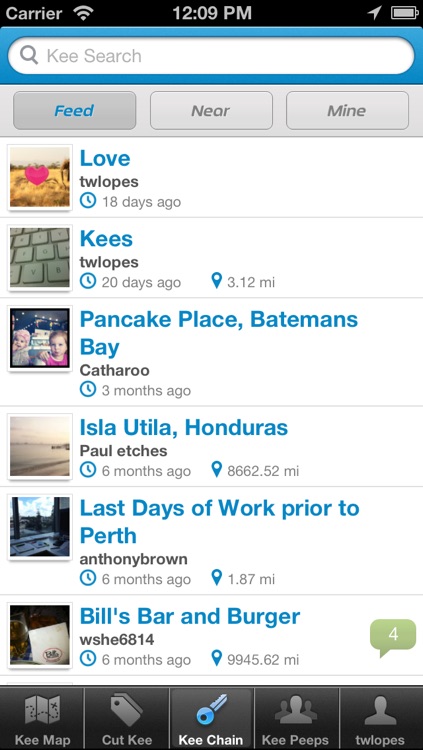The image size is (423, 750).
Task: Switch to the Feed filter
Action: pos(75,110)
